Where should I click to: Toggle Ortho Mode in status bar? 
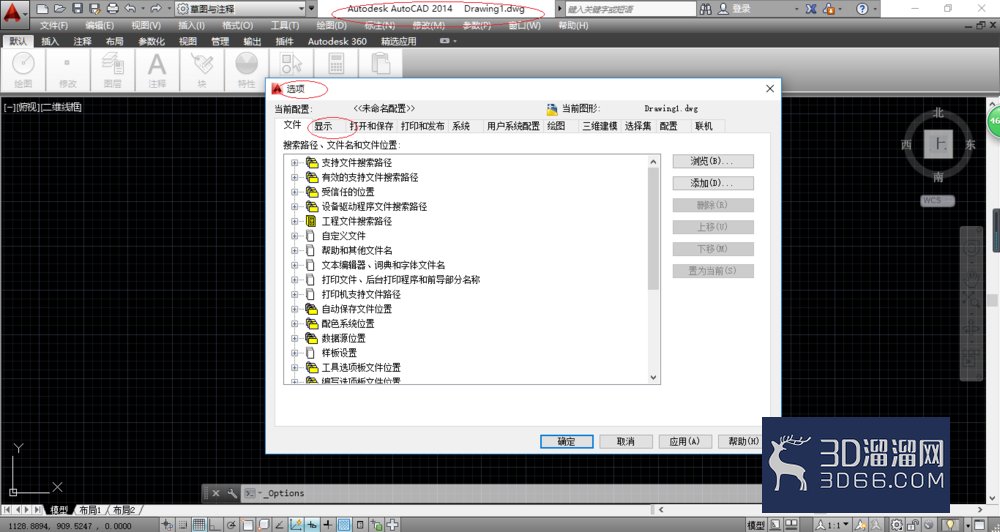click(x=215, y=525)
